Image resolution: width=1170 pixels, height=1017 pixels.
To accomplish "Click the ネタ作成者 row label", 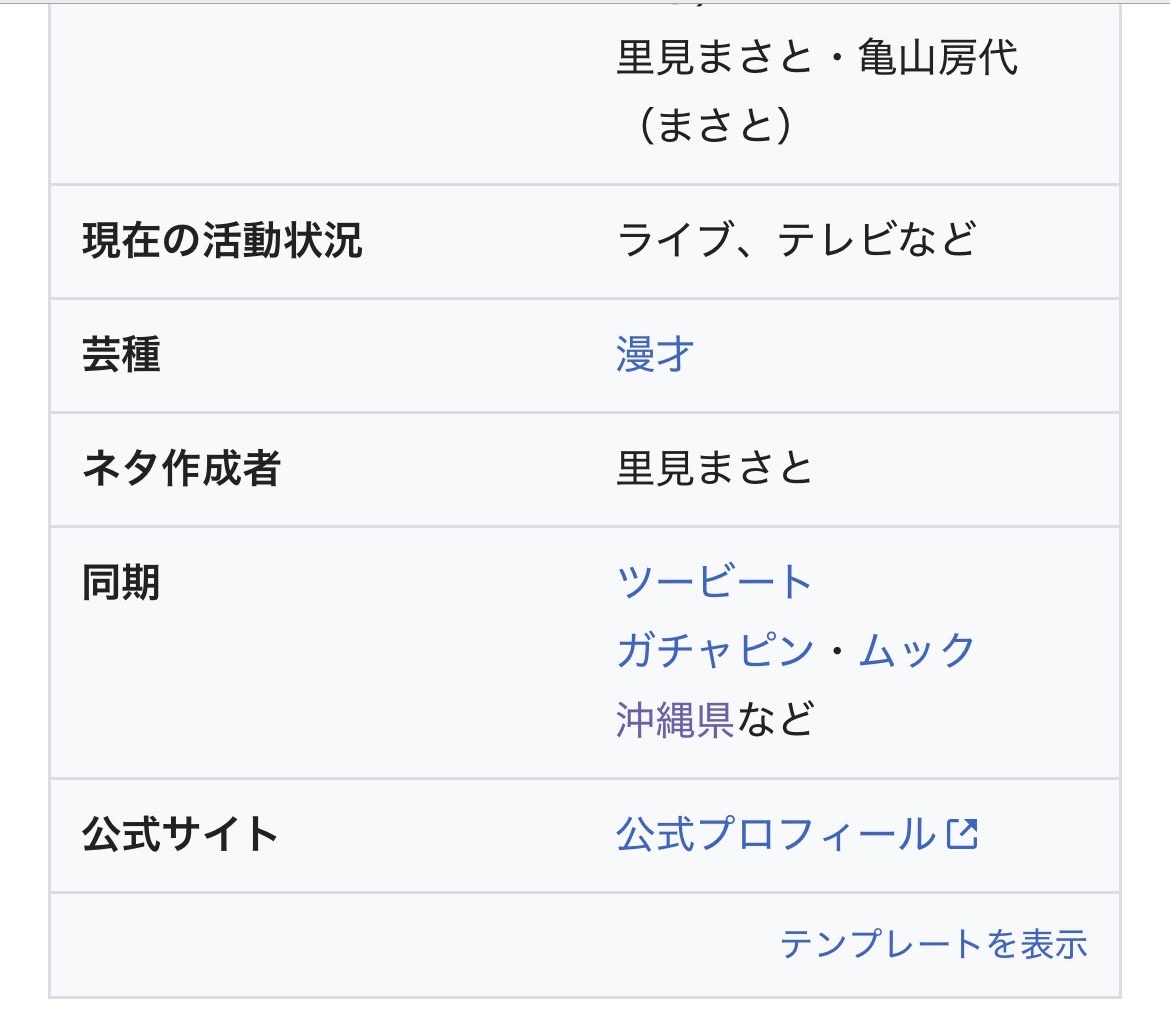I will (181, 469).
